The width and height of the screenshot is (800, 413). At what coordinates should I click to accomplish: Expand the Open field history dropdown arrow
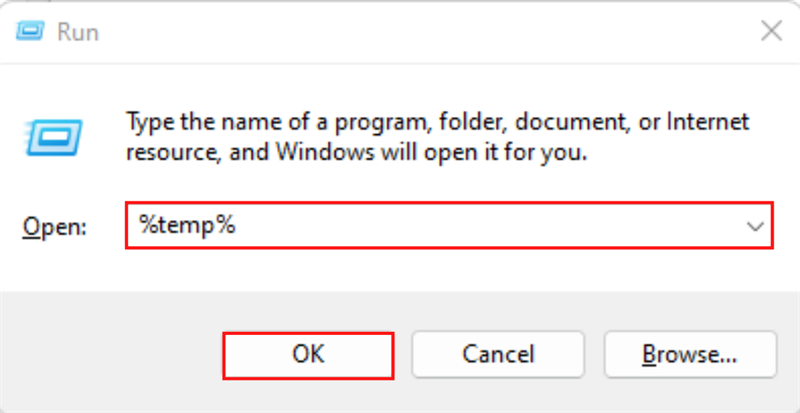click(x=754, y=227)
